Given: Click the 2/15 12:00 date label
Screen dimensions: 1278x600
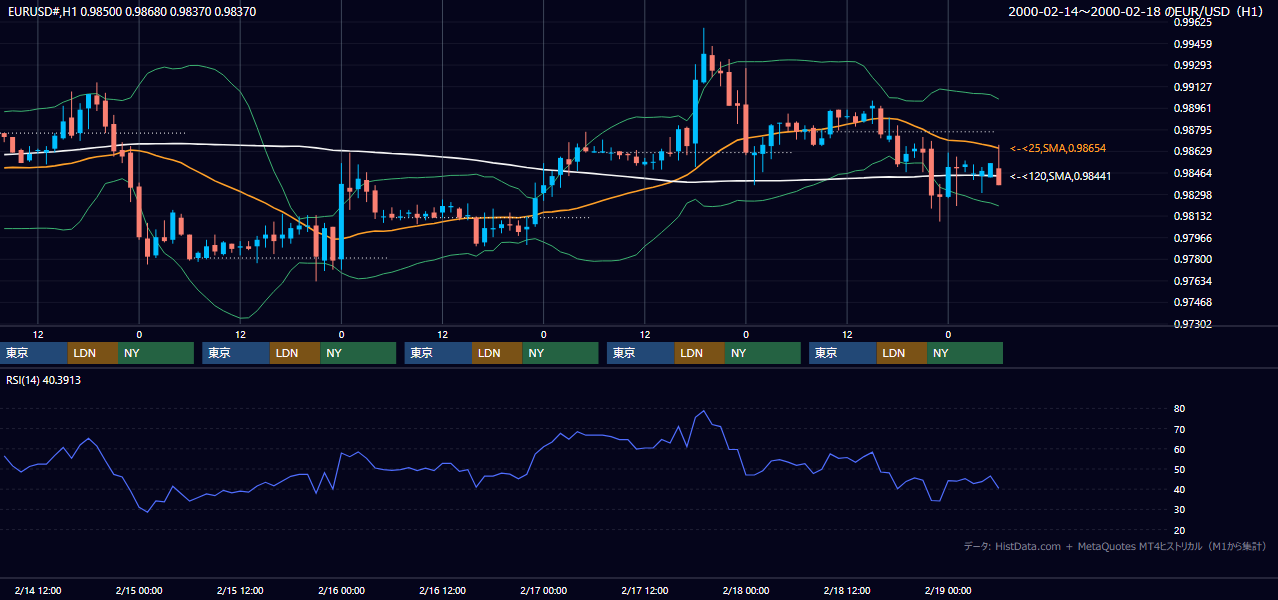Looking at the screenshot, I should click(240, 590).
